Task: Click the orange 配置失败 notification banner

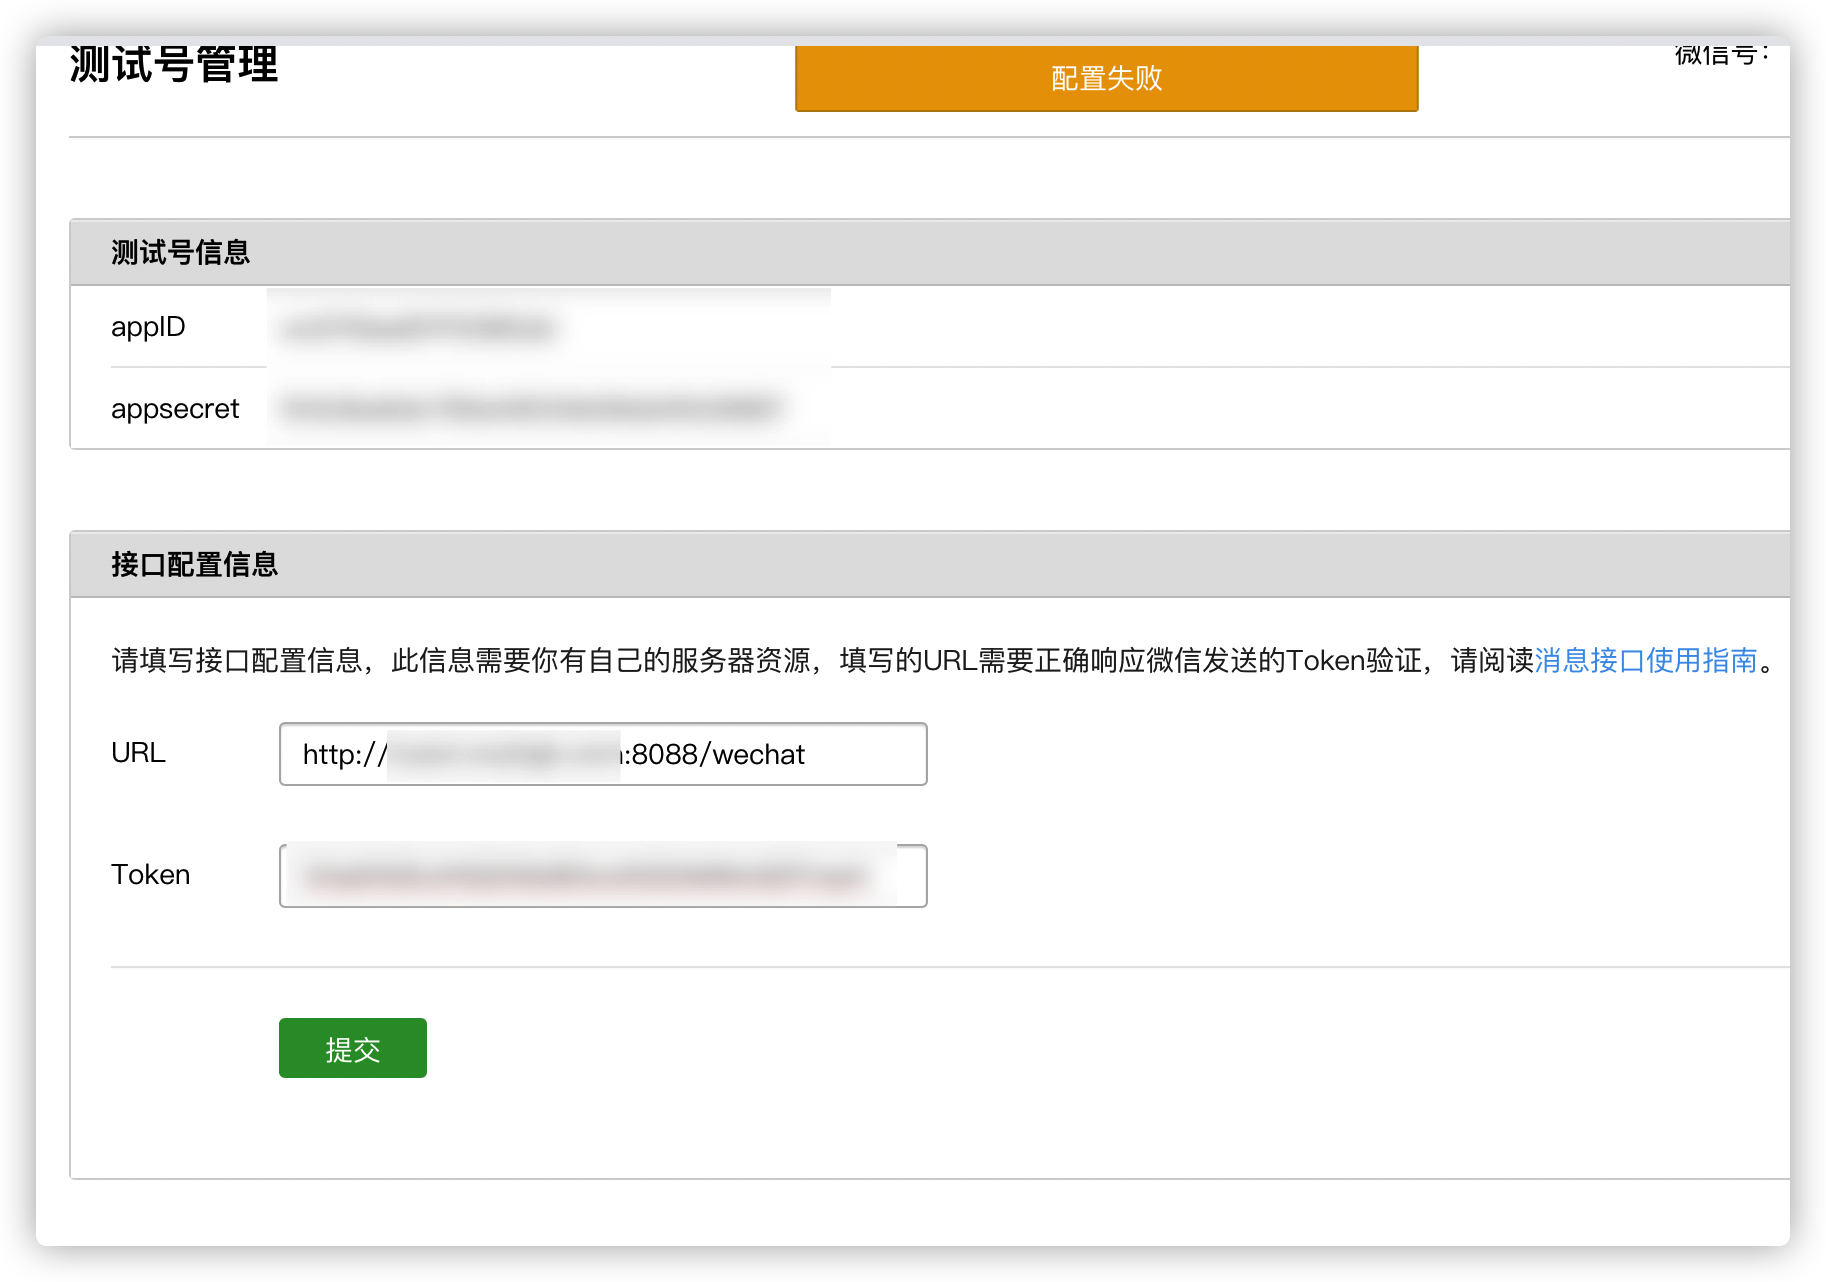Action: [1106, 78]
